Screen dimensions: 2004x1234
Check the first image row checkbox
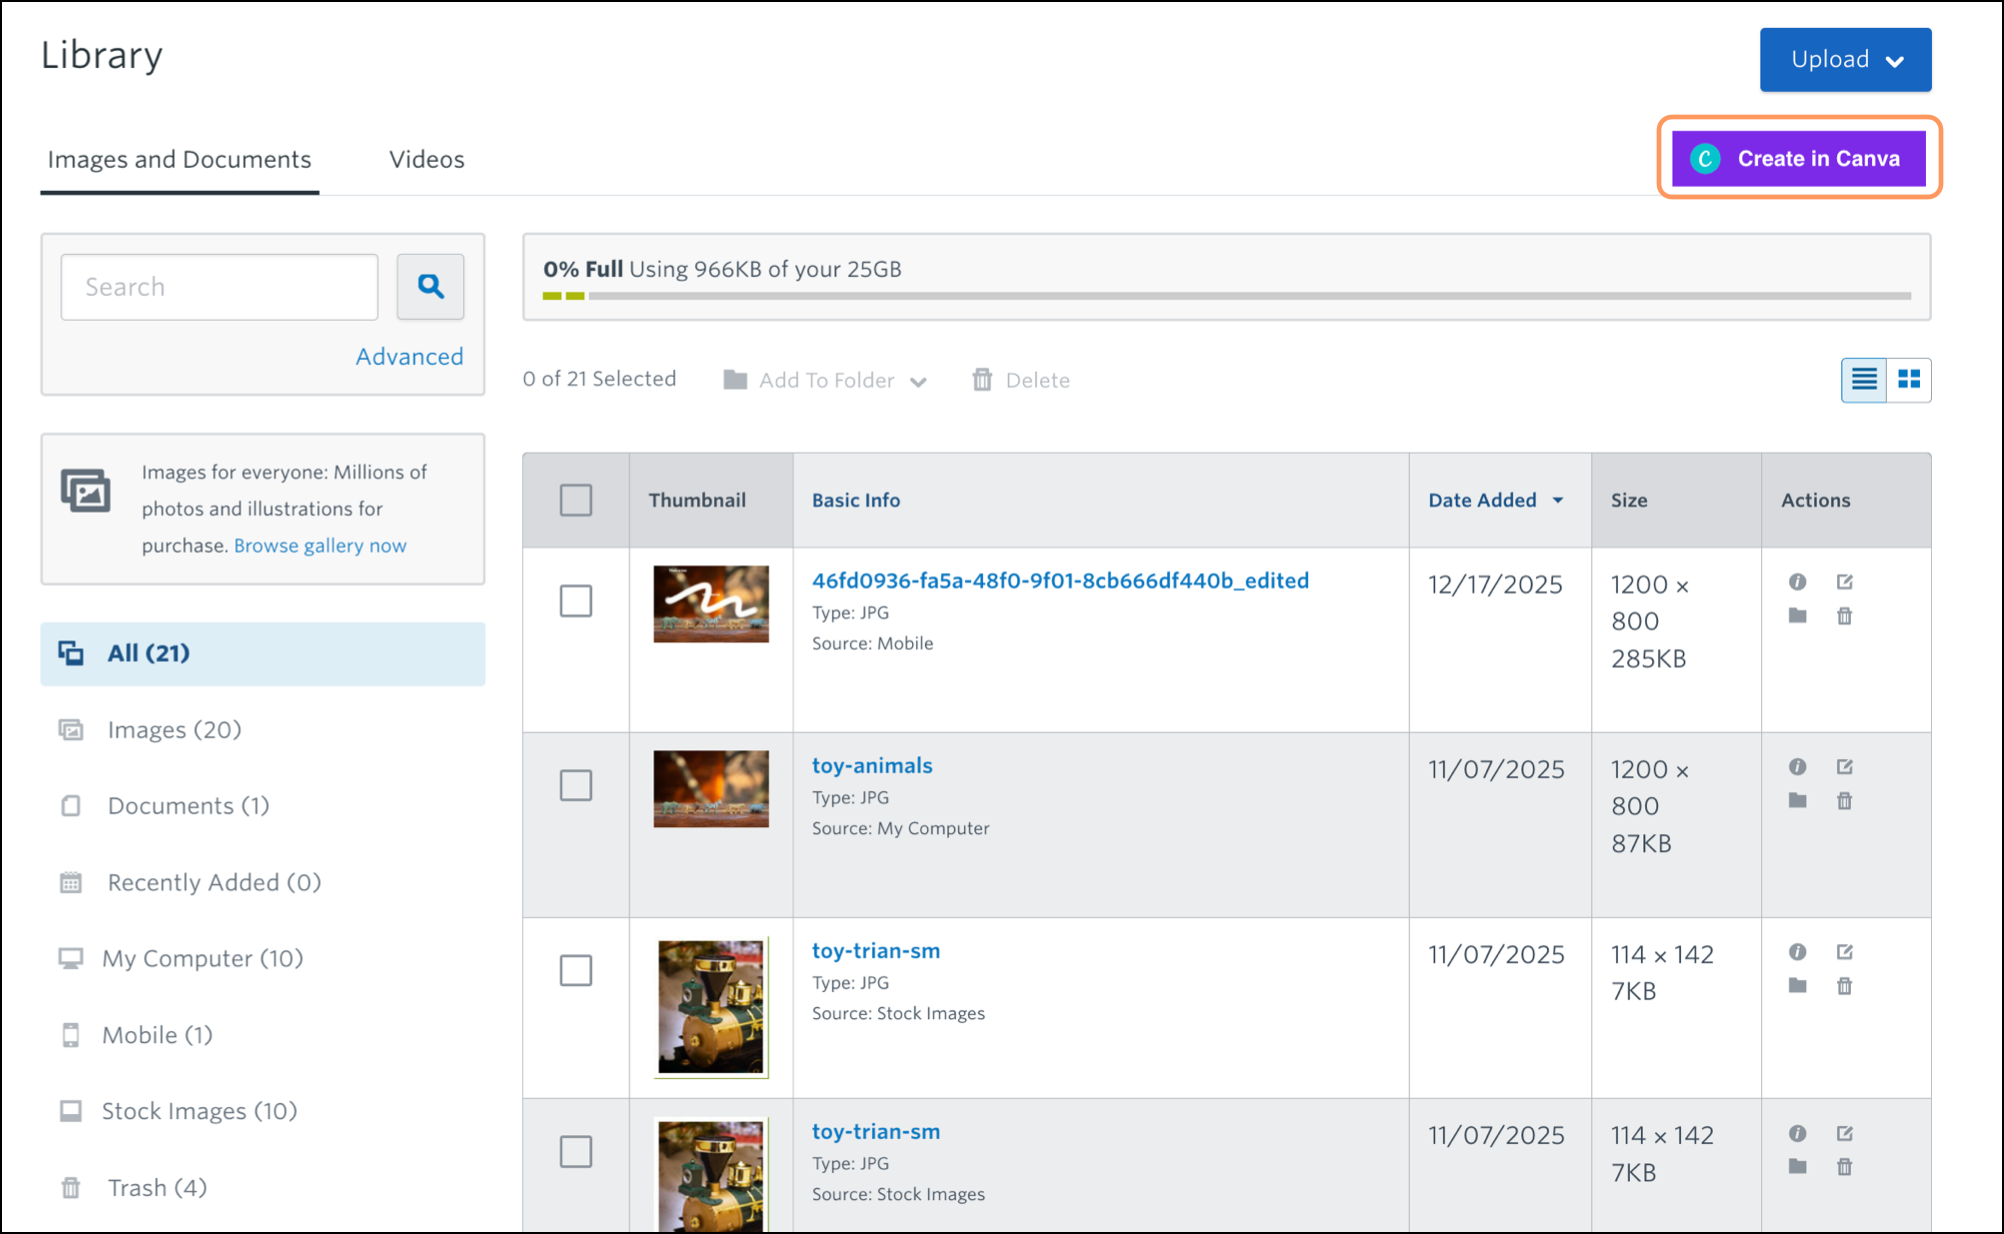576,601
